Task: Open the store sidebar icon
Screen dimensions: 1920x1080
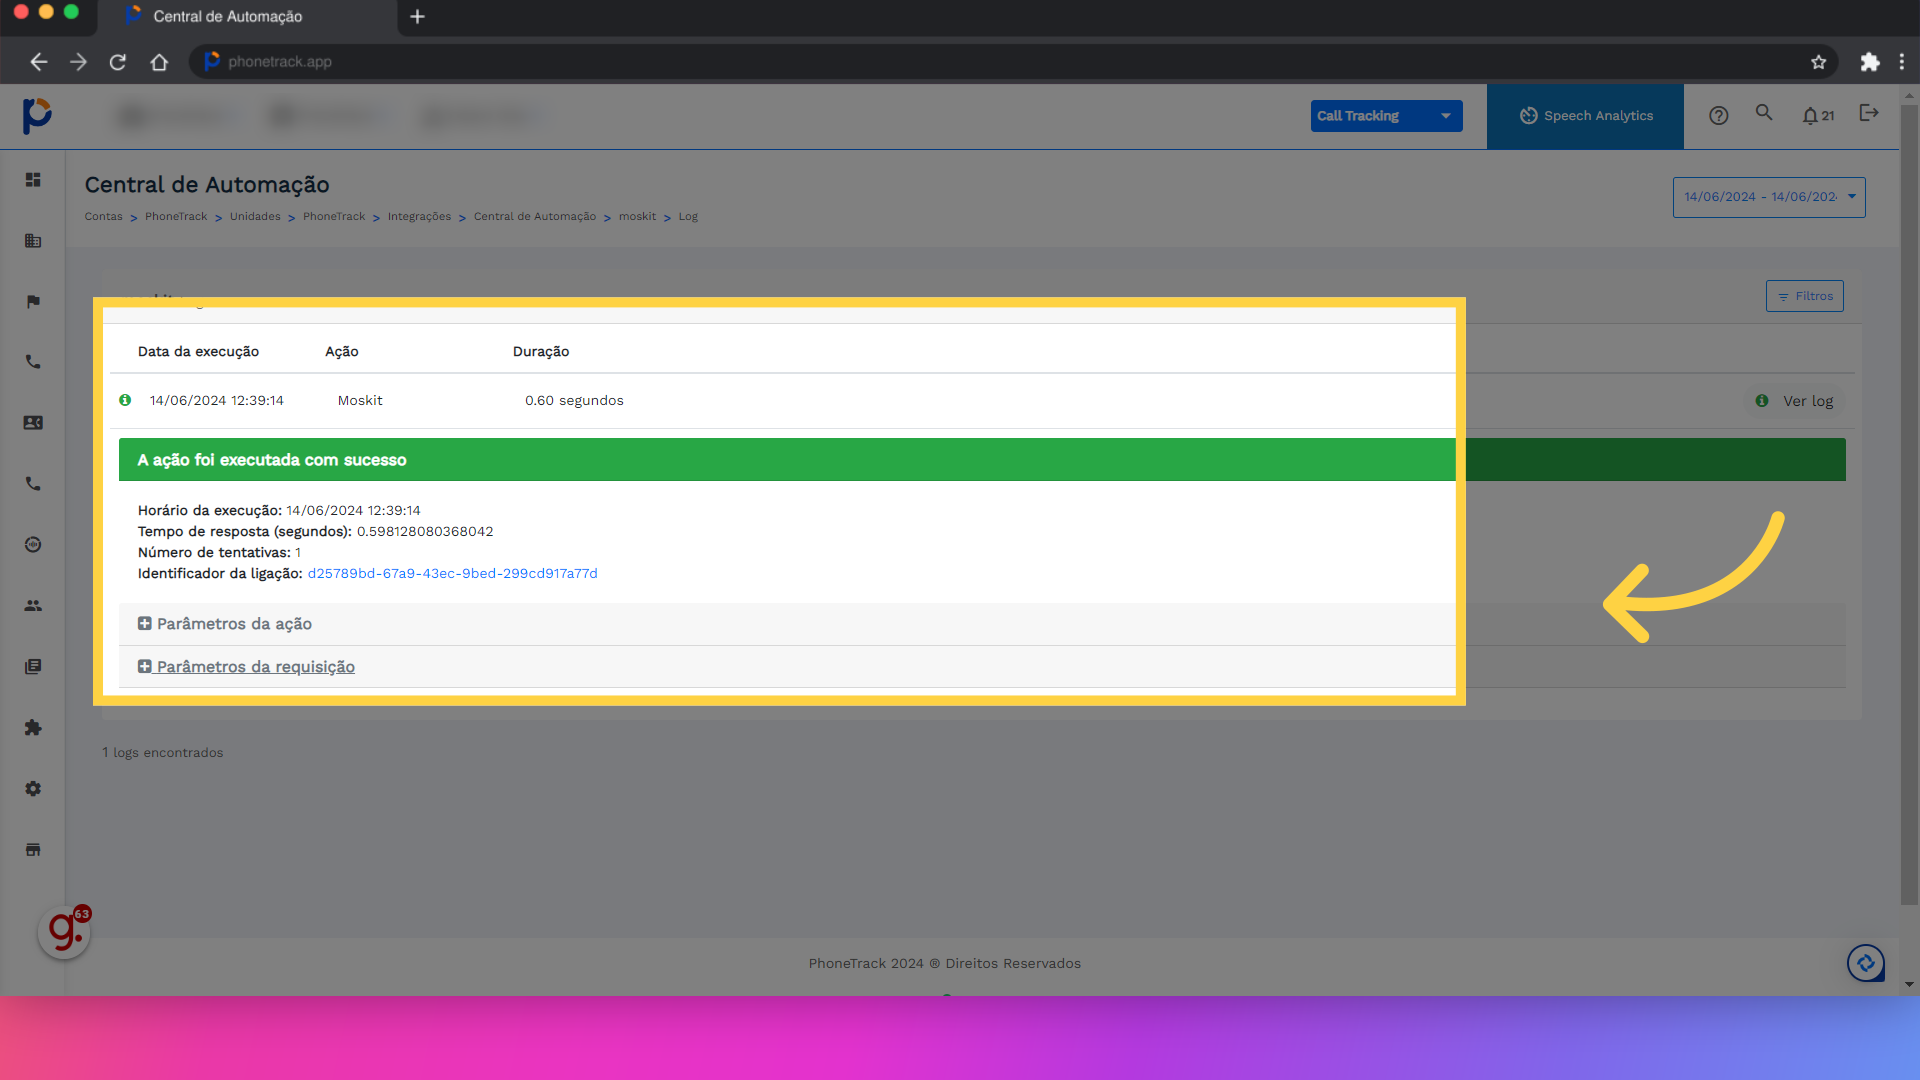Action: click(x=33, y=850)
